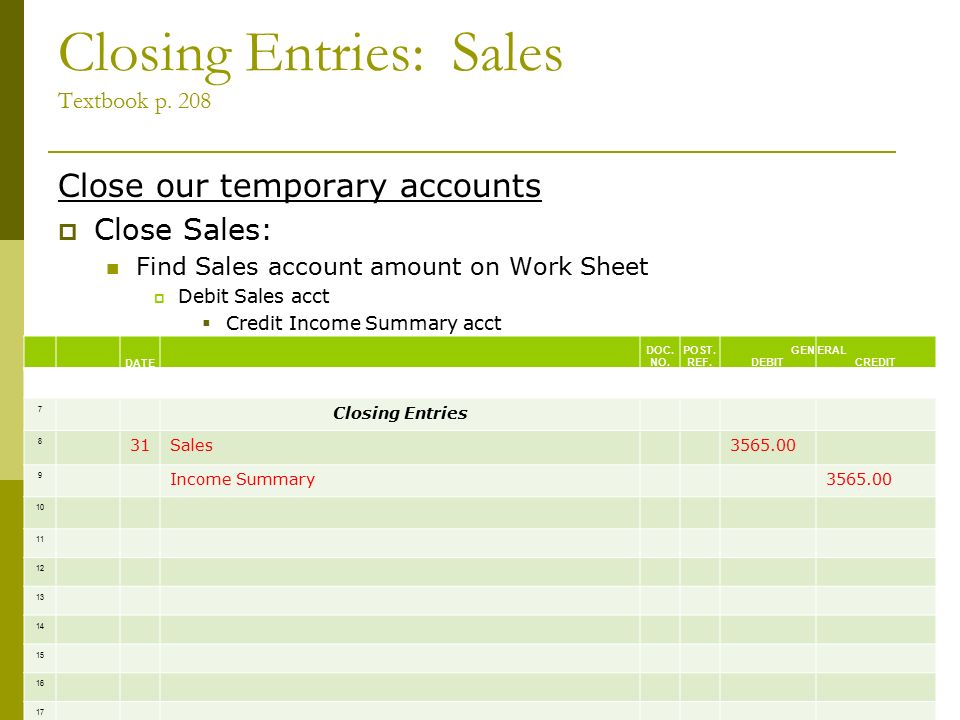The width and height of the screenshot is (960, 720).
Task: Click the date cell showing 31
Action: pos(140,446)
